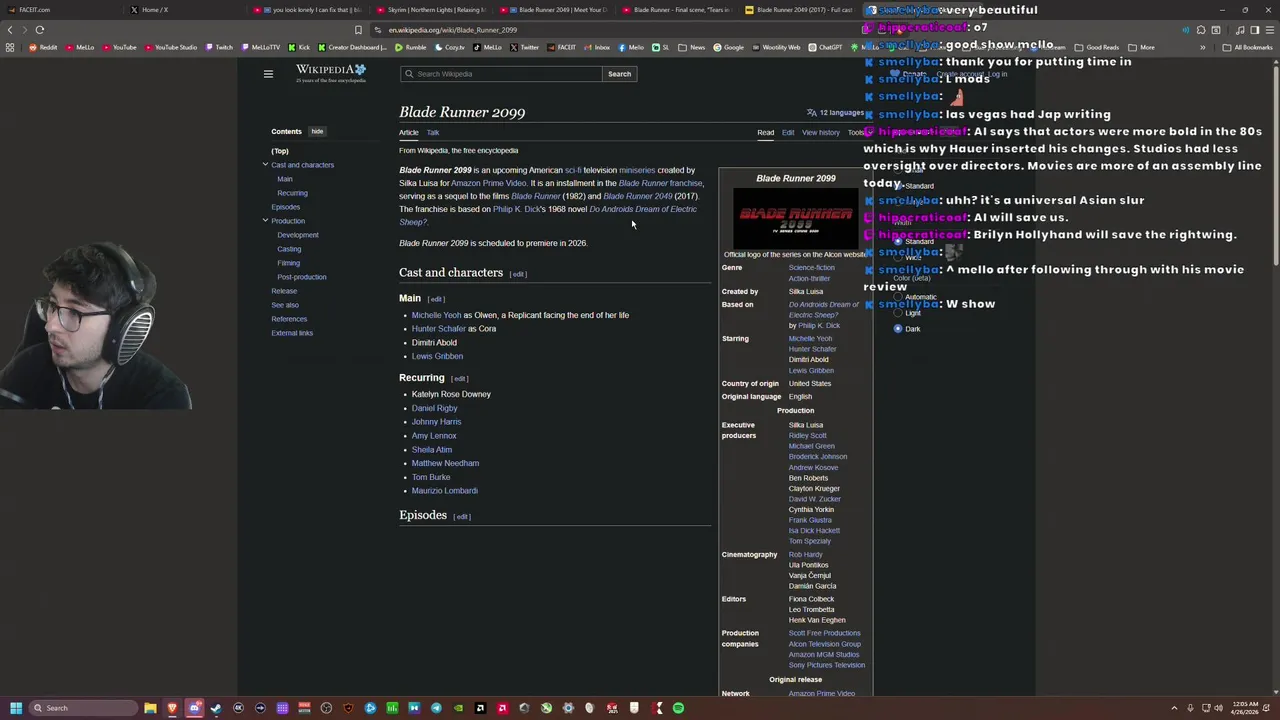
Task: Open the browser extensions puzzle icon
Action: coord(1201,30)
